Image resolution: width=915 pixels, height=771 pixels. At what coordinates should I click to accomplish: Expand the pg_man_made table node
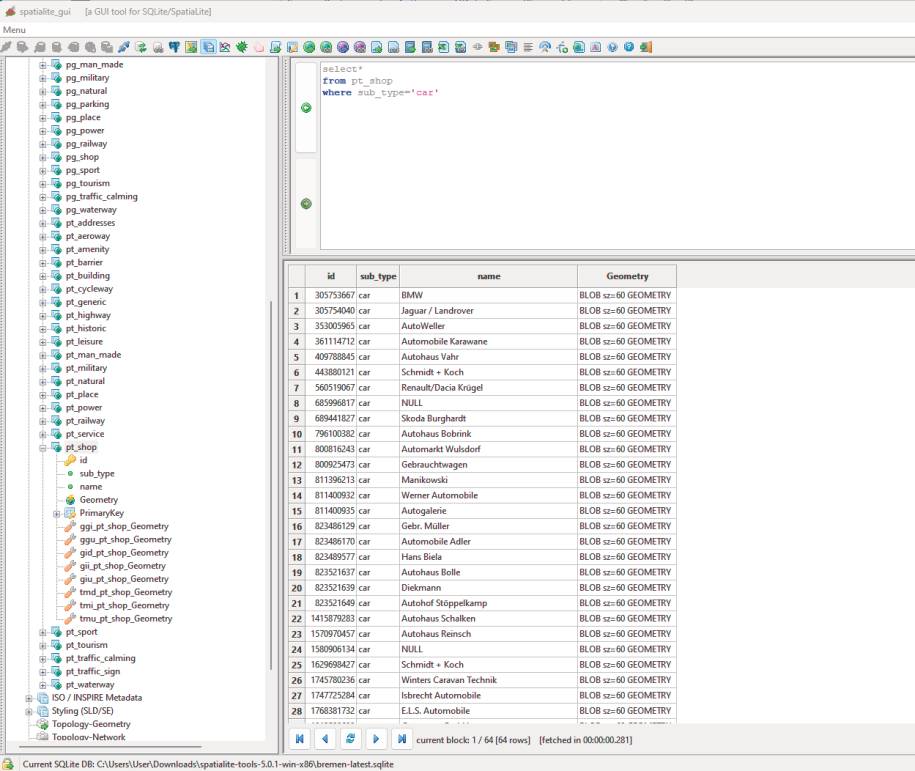click(x=43, y=65)
